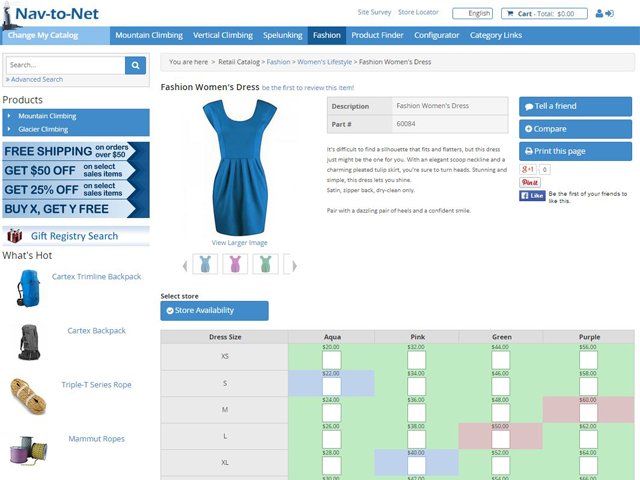Click the View Larger Image link
The height and width of the screenshot is (480, 640).
click(x=239, y=243)
